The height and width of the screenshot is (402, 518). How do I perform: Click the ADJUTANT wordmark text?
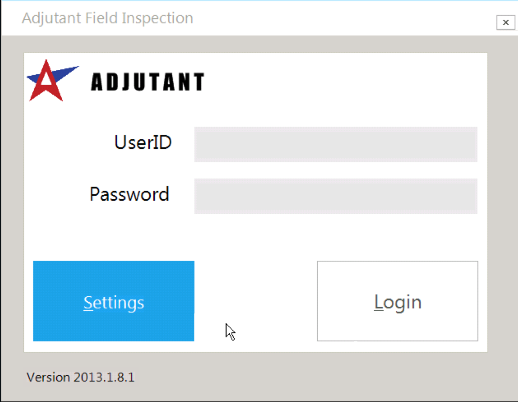click(148, 82)
